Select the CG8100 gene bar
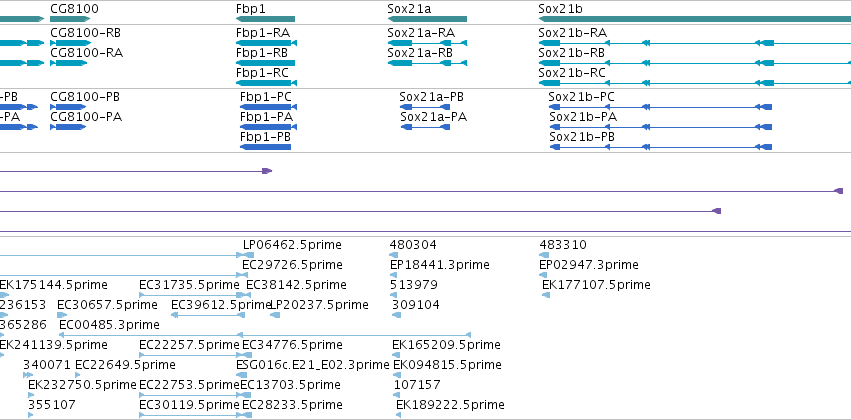This screenshot has height=420, width=851. pos(68,19)
